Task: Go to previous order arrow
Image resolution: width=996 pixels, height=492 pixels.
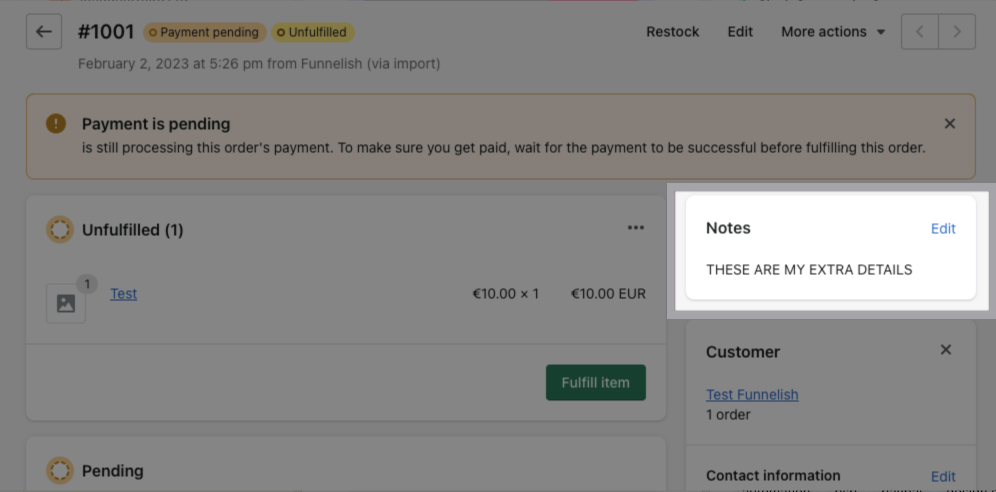Action: point(920,32)
